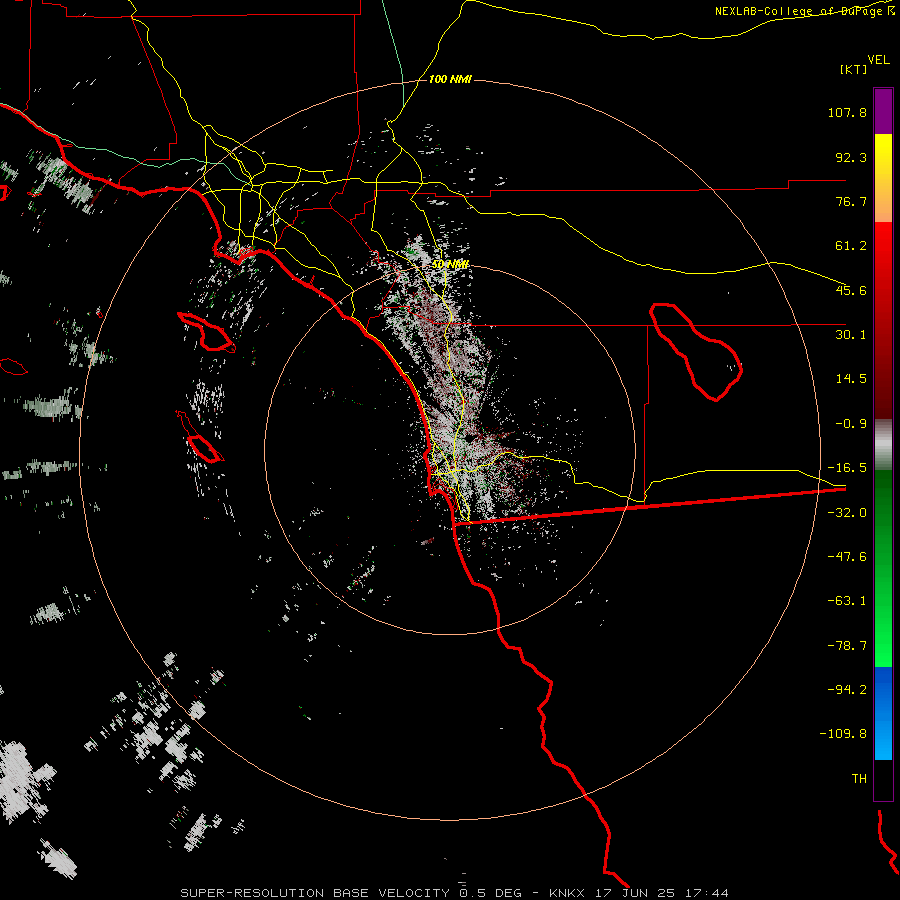
Task: Click the -63.1 legend value
Action: pyautogui.click(x=847, y=601)
